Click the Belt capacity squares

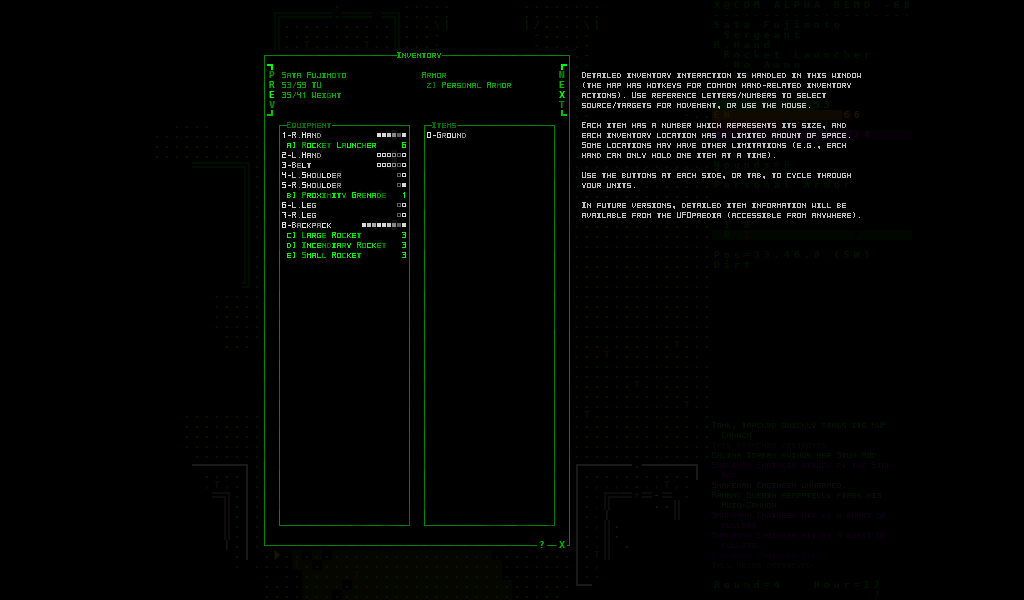coord(392,165)
